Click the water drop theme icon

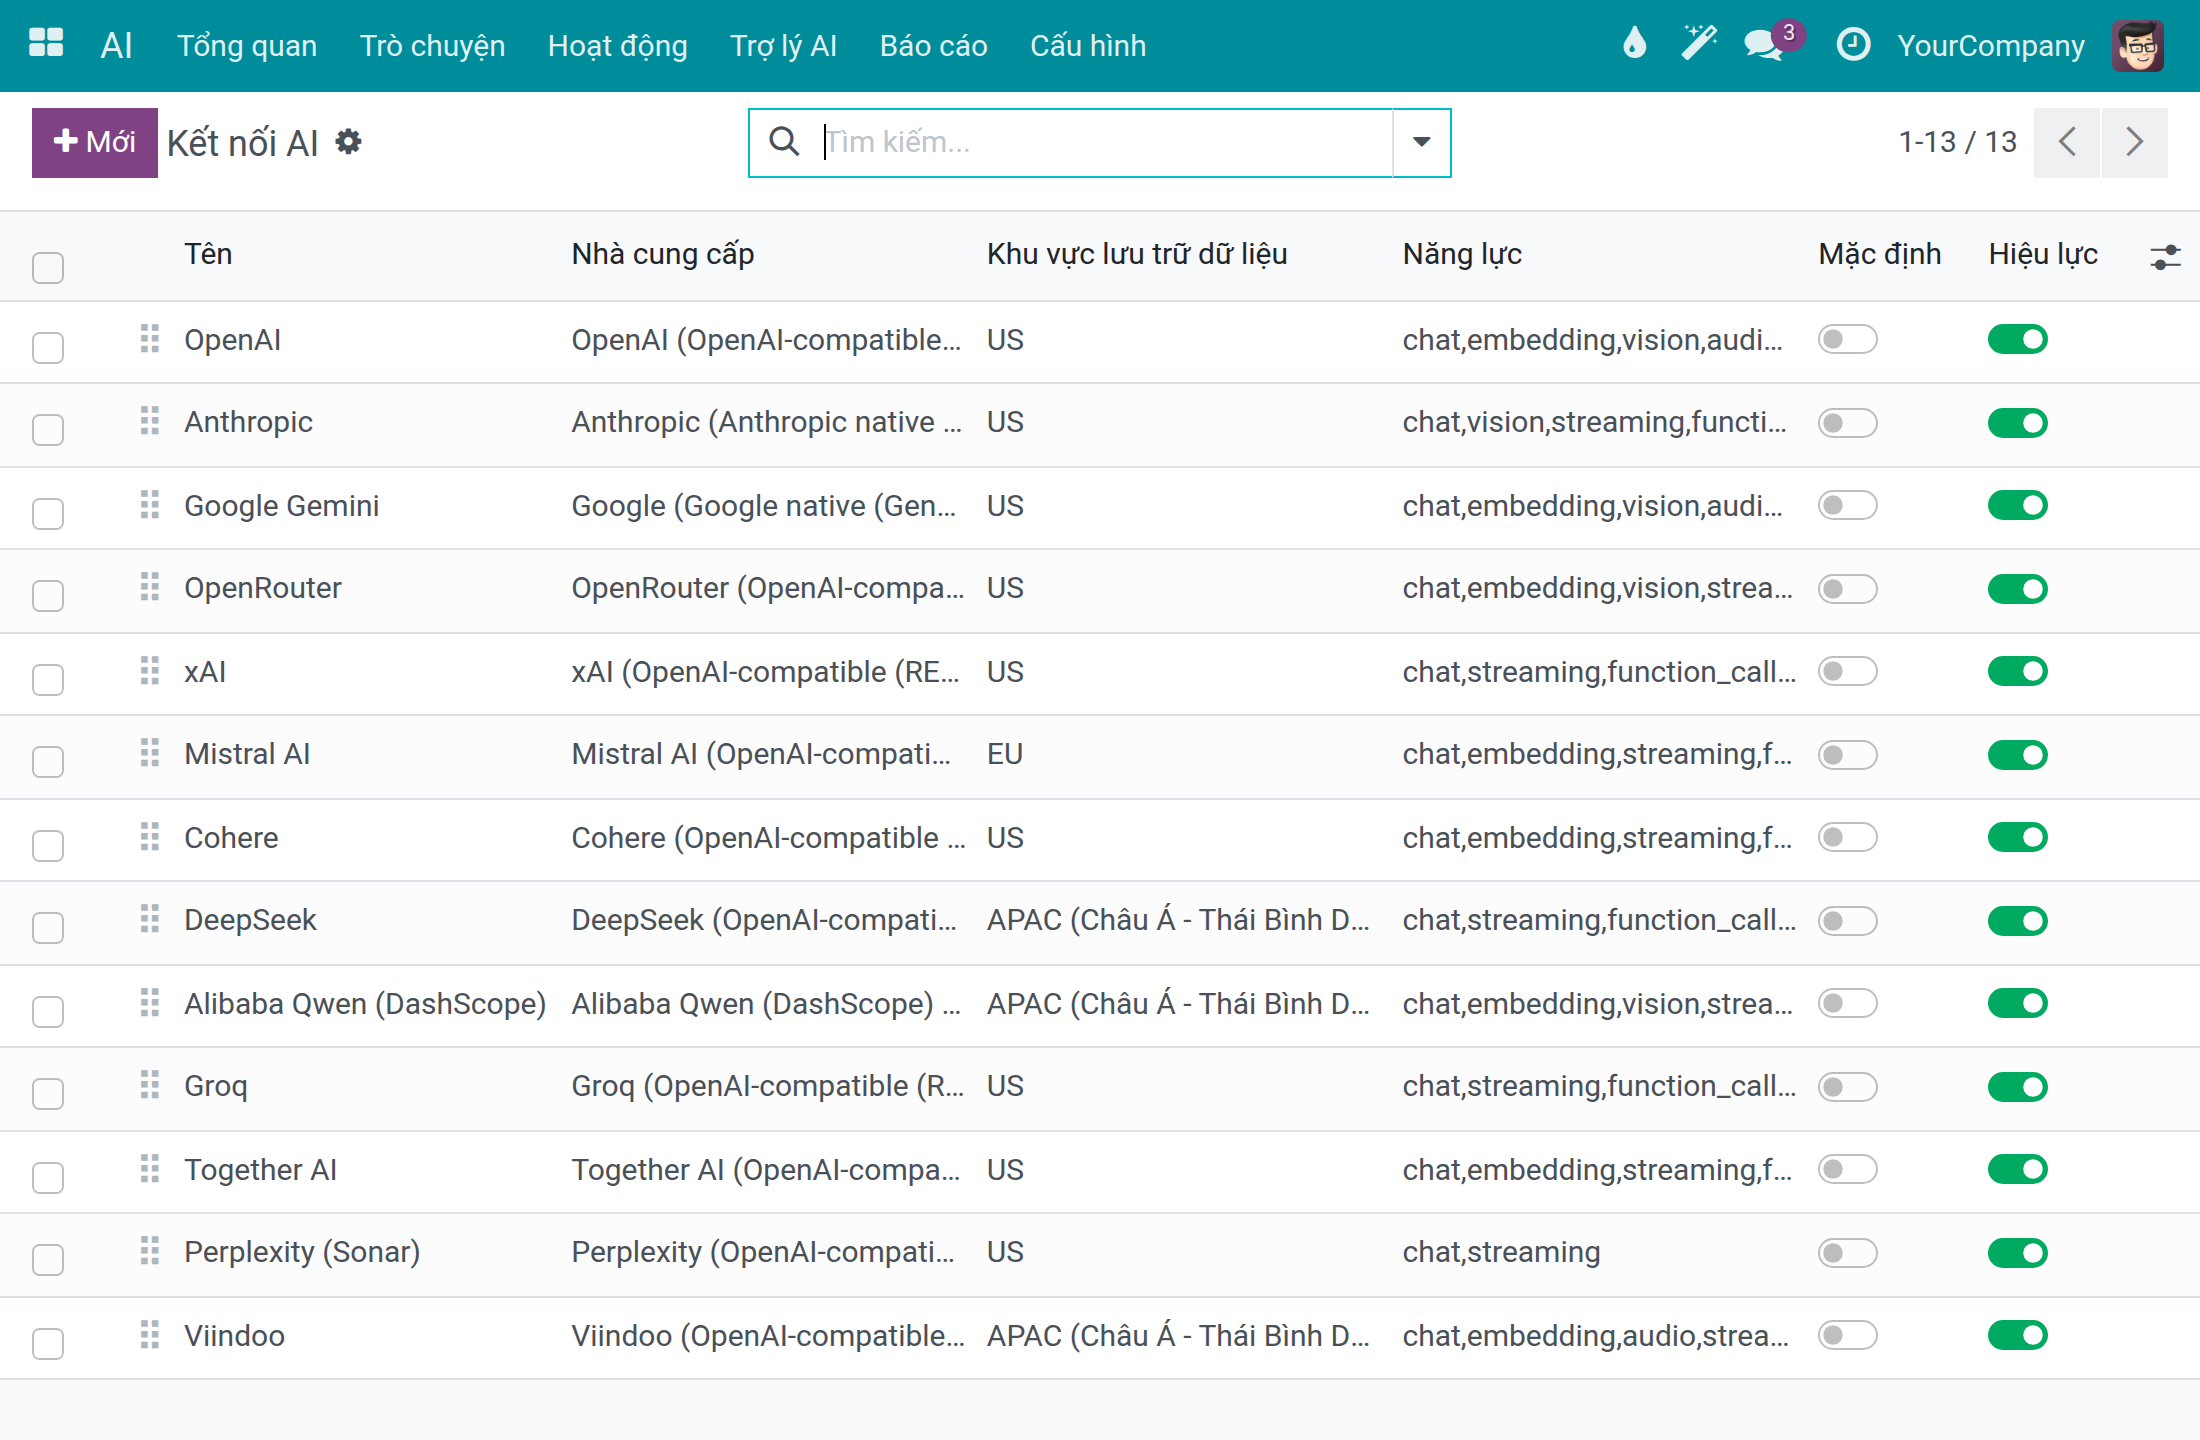tap(1634, 44)
